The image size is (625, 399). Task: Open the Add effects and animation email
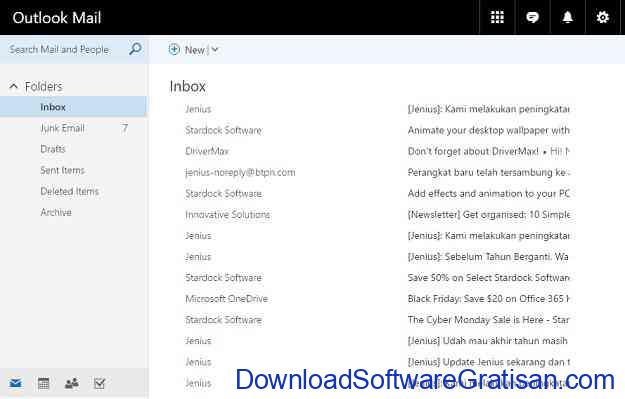(377, 194)
